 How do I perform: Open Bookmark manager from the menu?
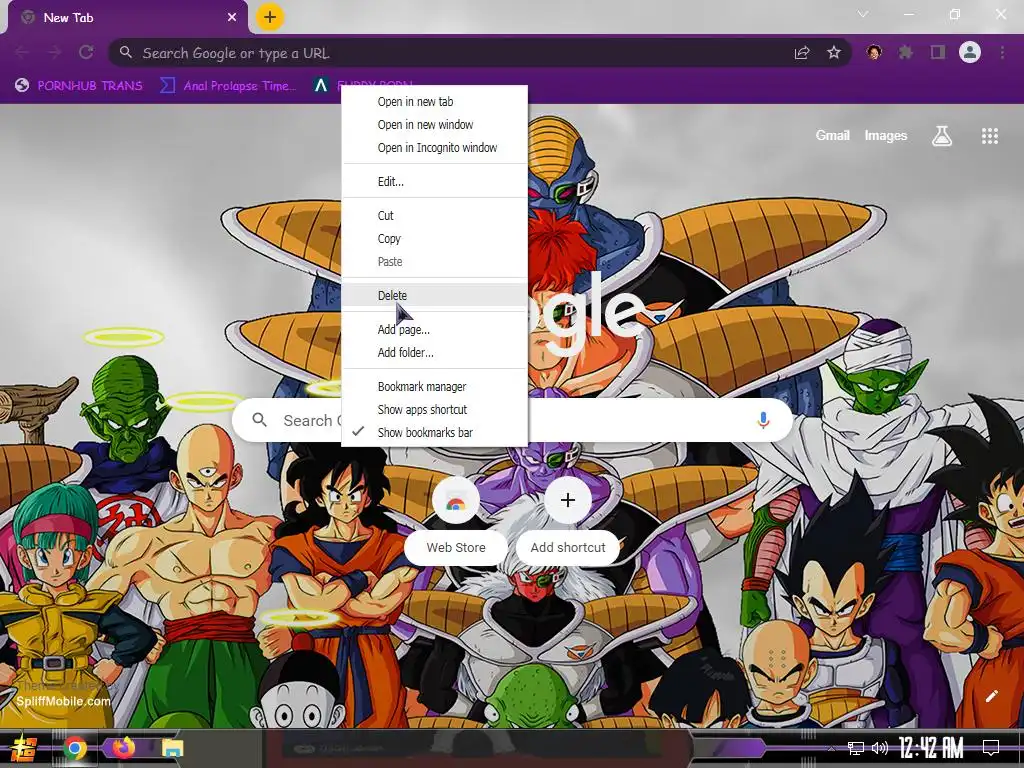point(434,387)
